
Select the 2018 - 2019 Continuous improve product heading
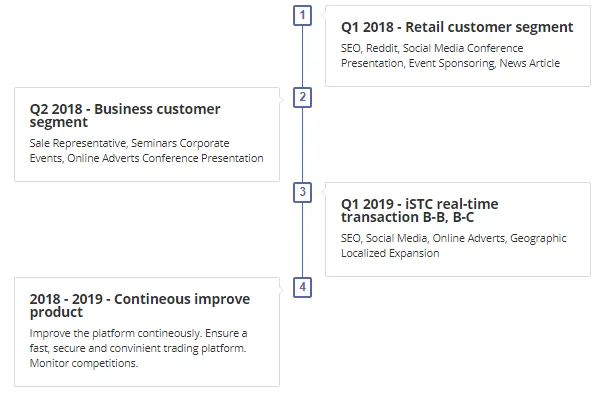pos(140,305)
